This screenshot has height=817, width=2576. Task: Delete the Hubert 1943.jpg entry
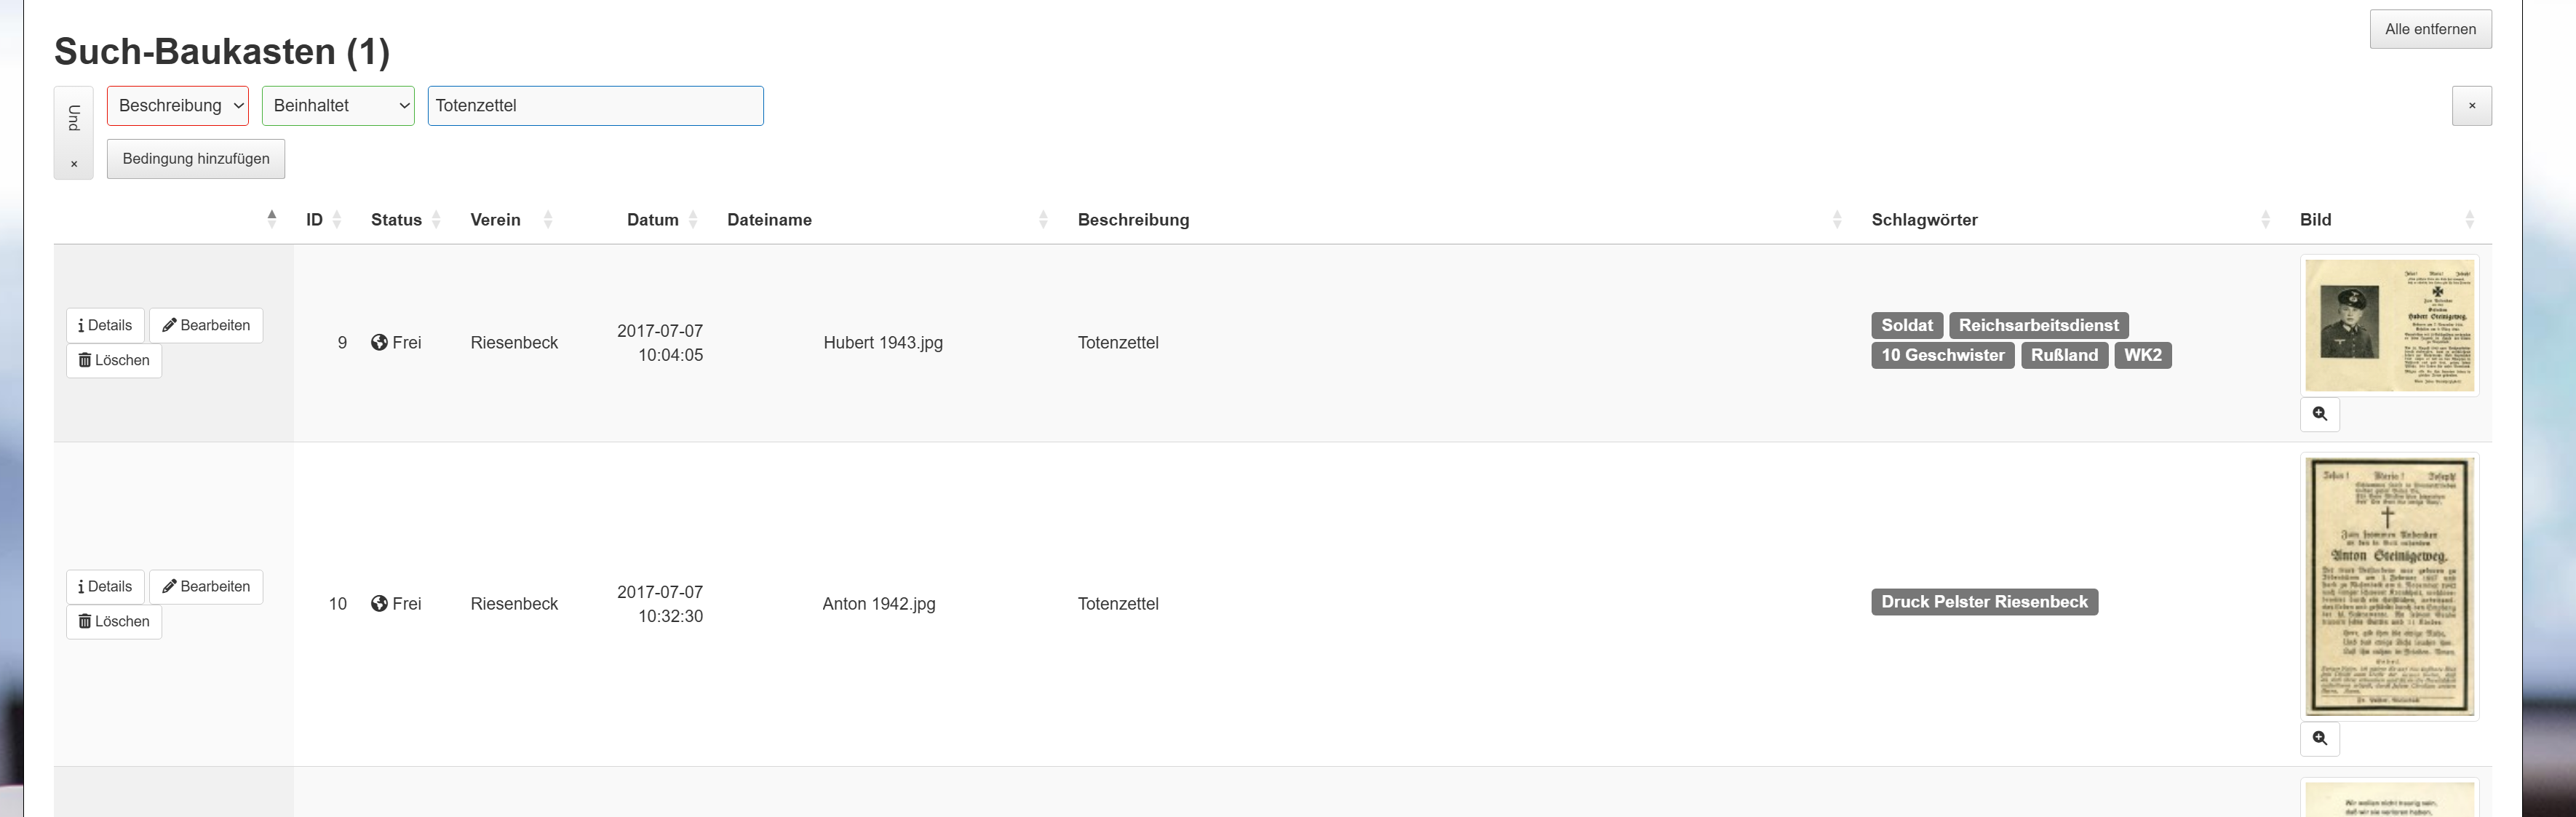point(114,361)
